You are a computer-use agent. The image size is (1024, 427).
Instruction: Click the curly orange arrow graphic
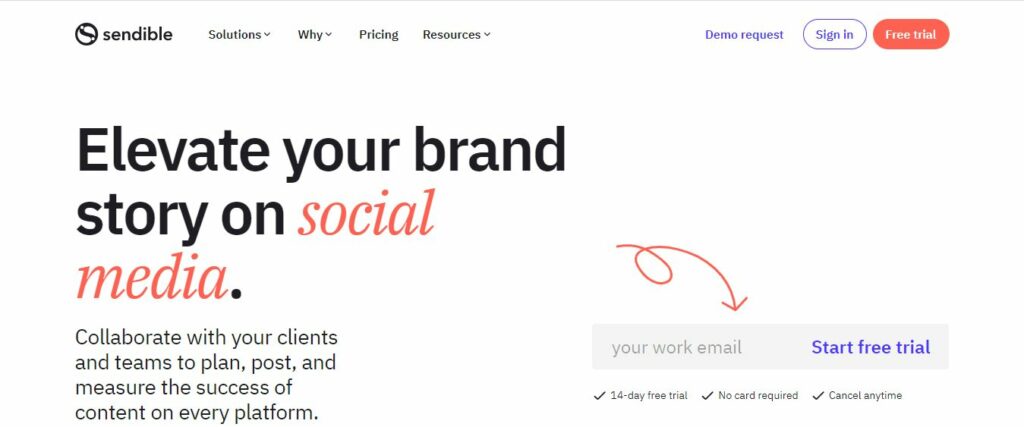click(x=682, y=277)
